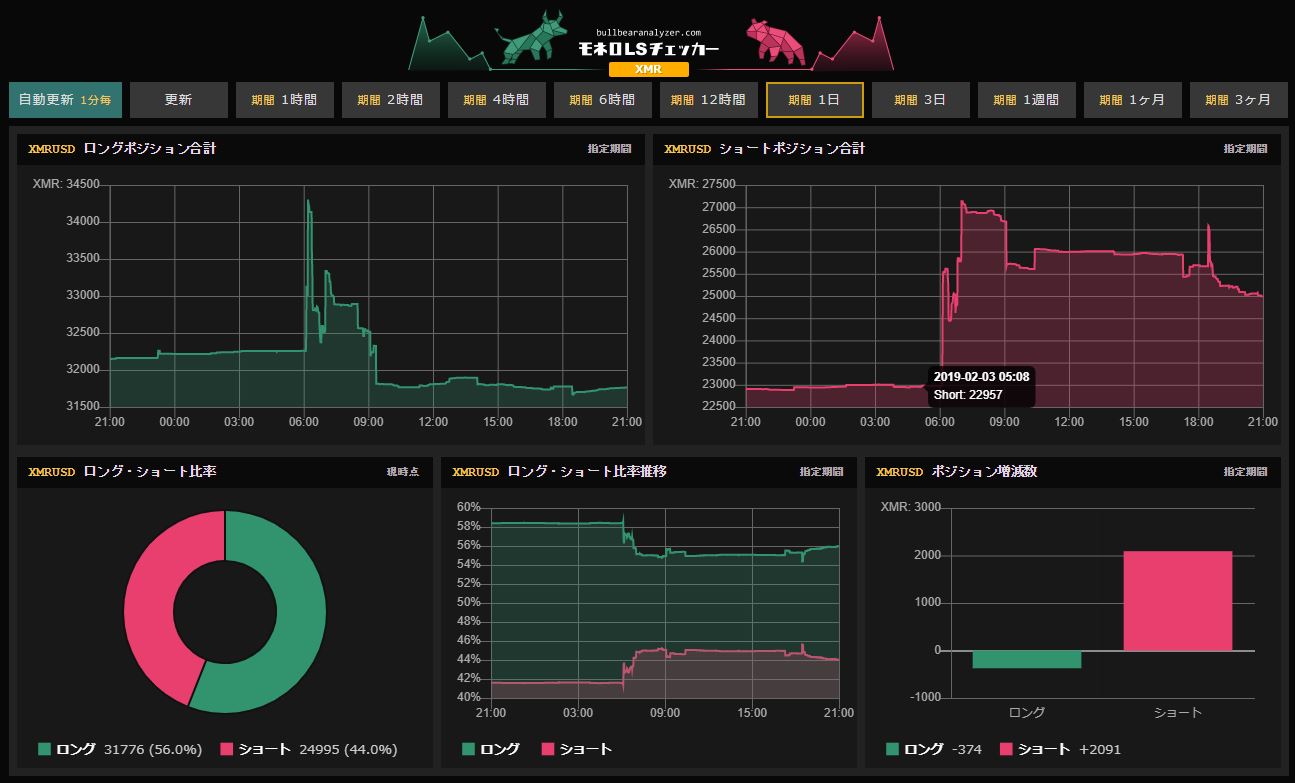The width and height of the screenshot is (1295, 783).
Task: Select the highlighted 期間 1日 period tab
Action: click(x=814, y=99)
